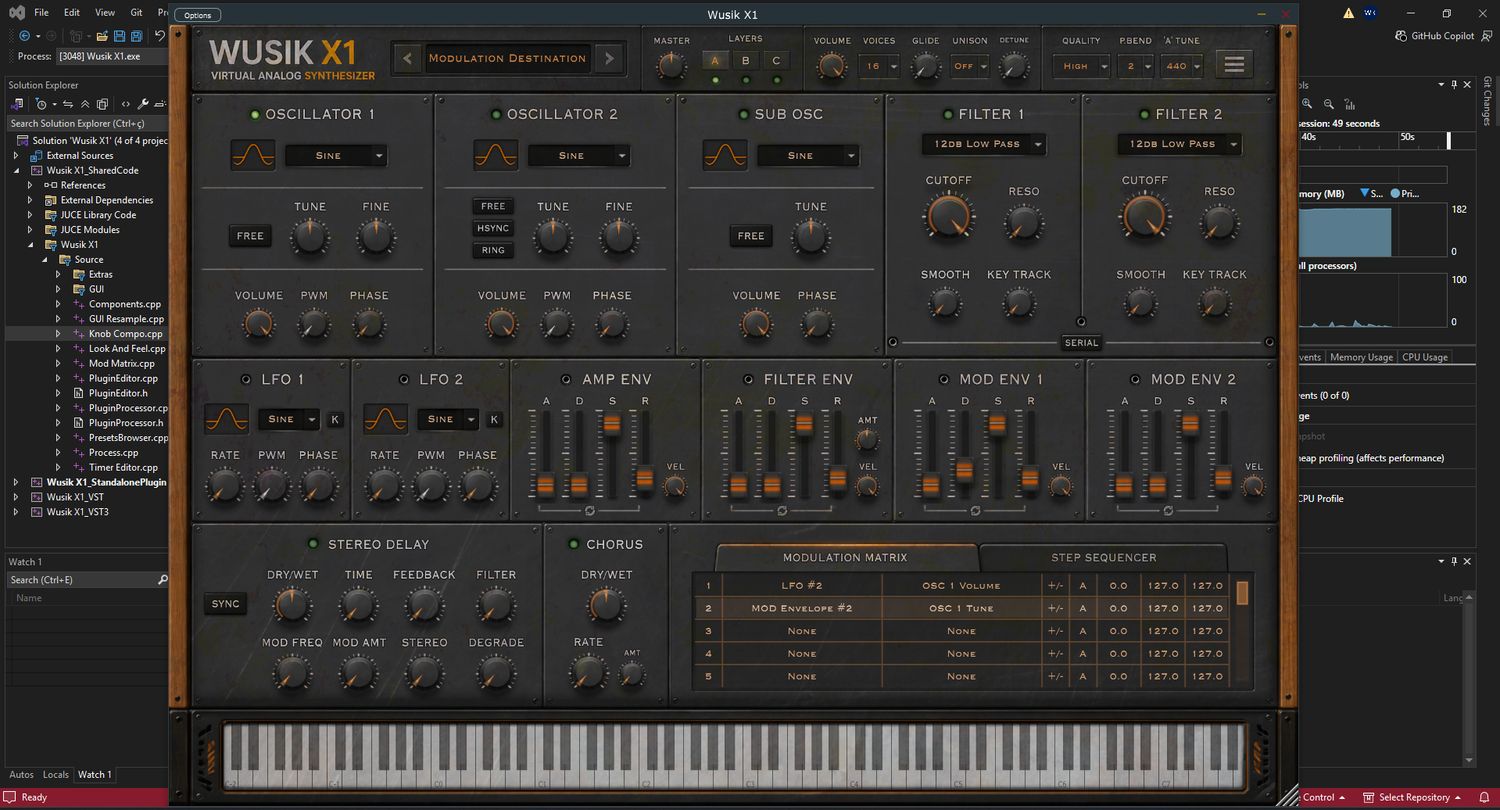The image size is (1500, 810).
Task: Expand GUI folder in Solution Explorer
Action: (58, 289)
